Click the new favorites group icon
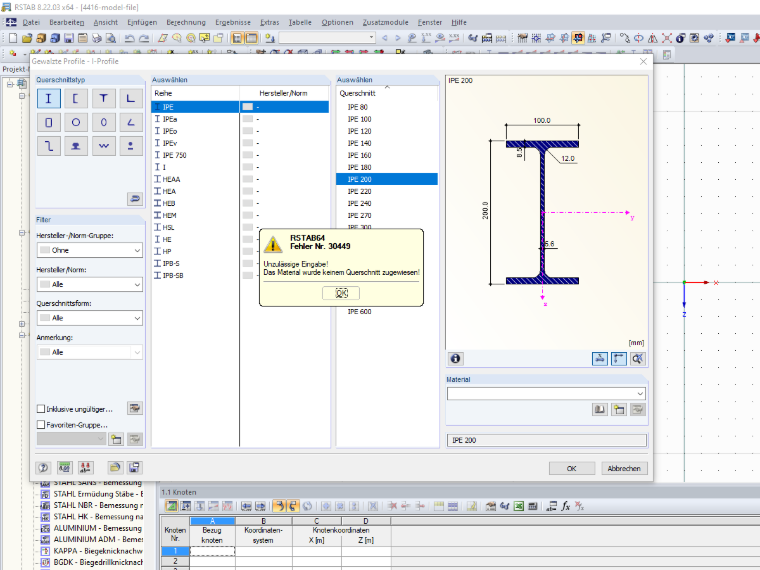 point(116,440)
